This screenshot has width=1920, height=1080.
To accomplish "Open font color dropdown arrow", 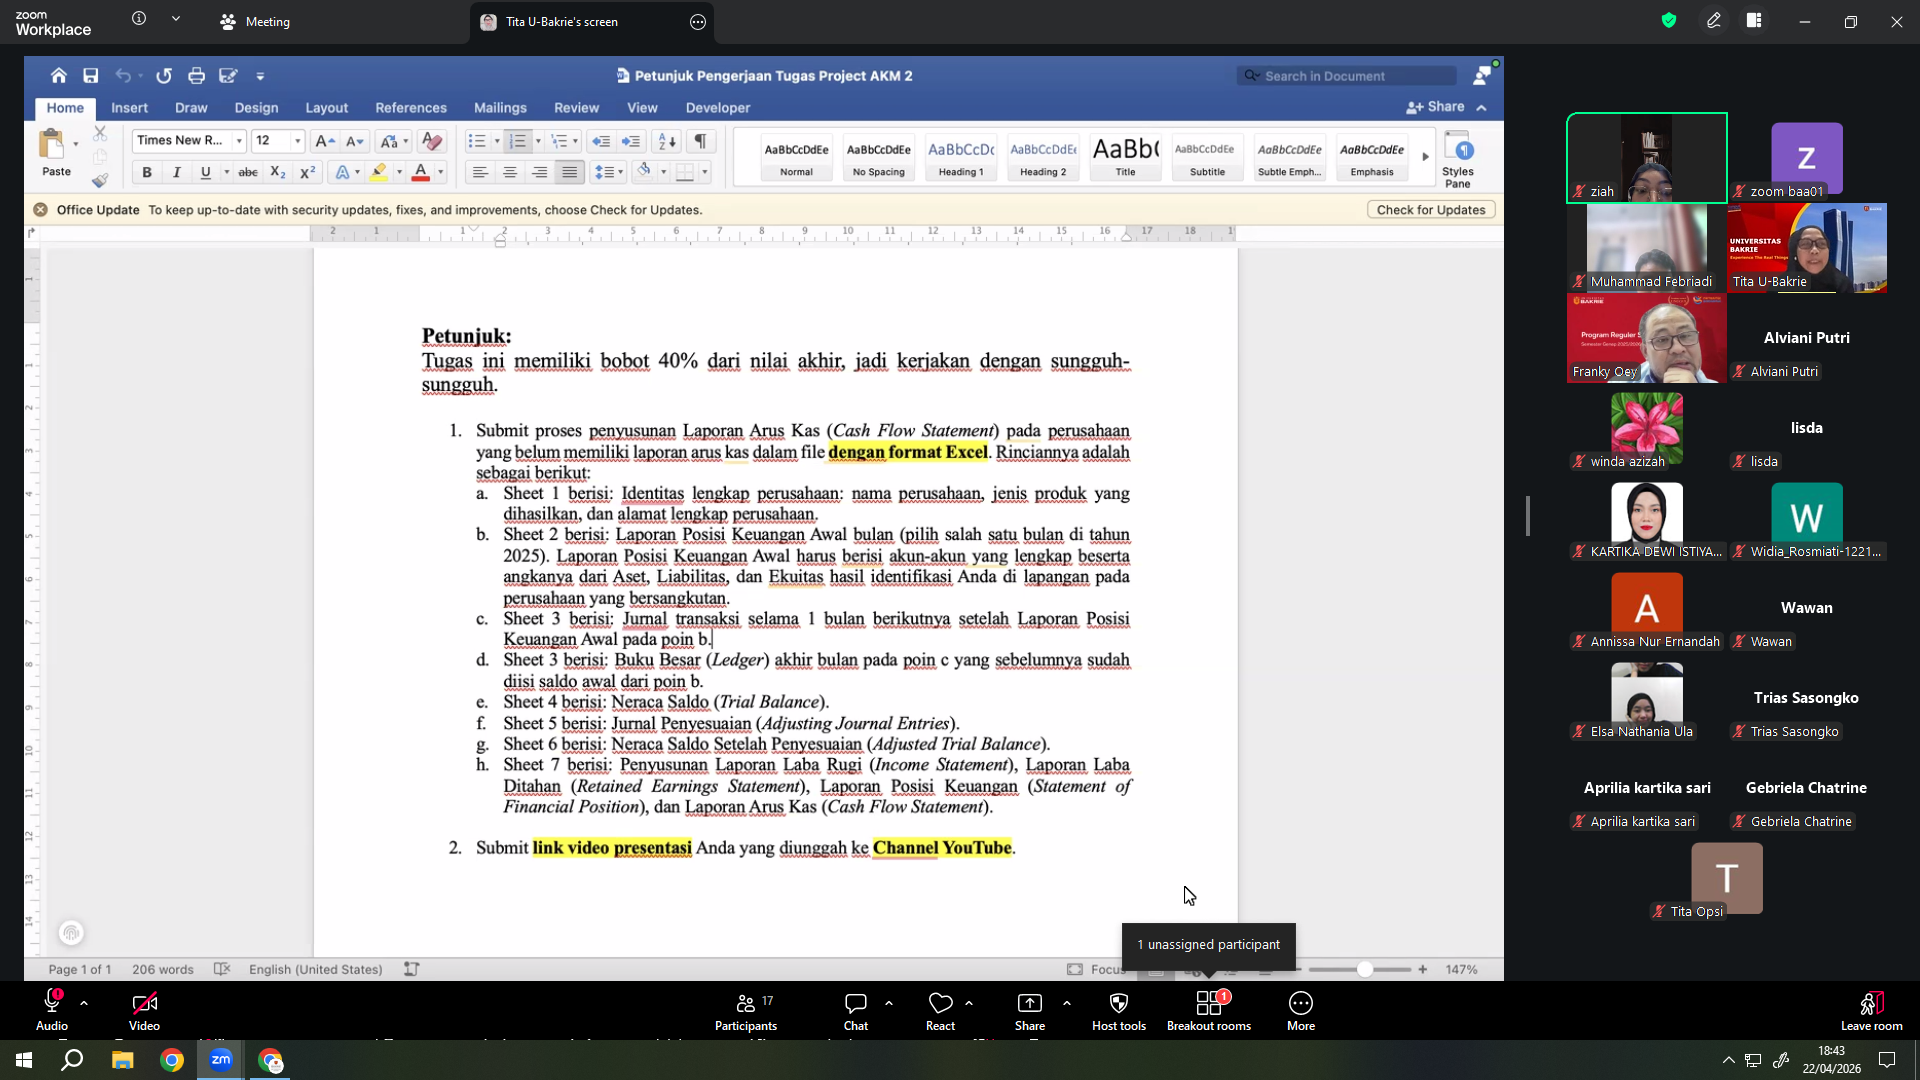I will [x=440, y=173].
